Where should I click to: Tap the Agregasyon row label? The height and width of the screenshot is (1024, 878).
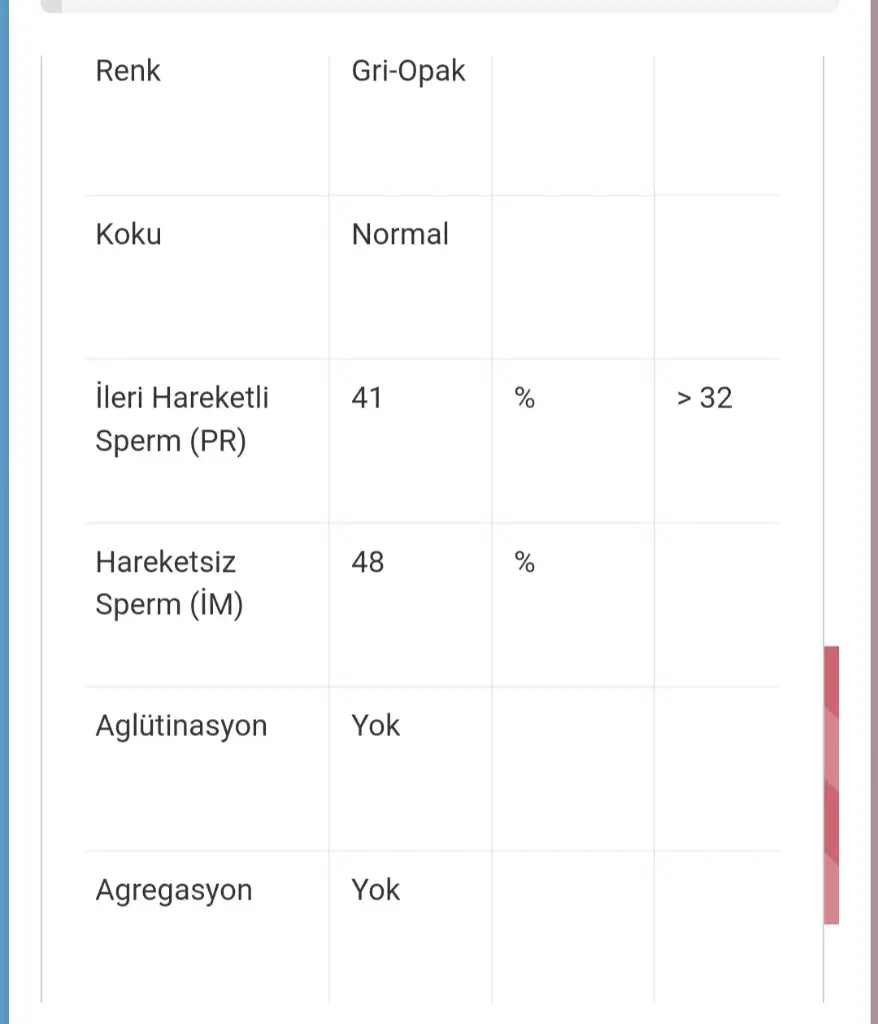174,890
